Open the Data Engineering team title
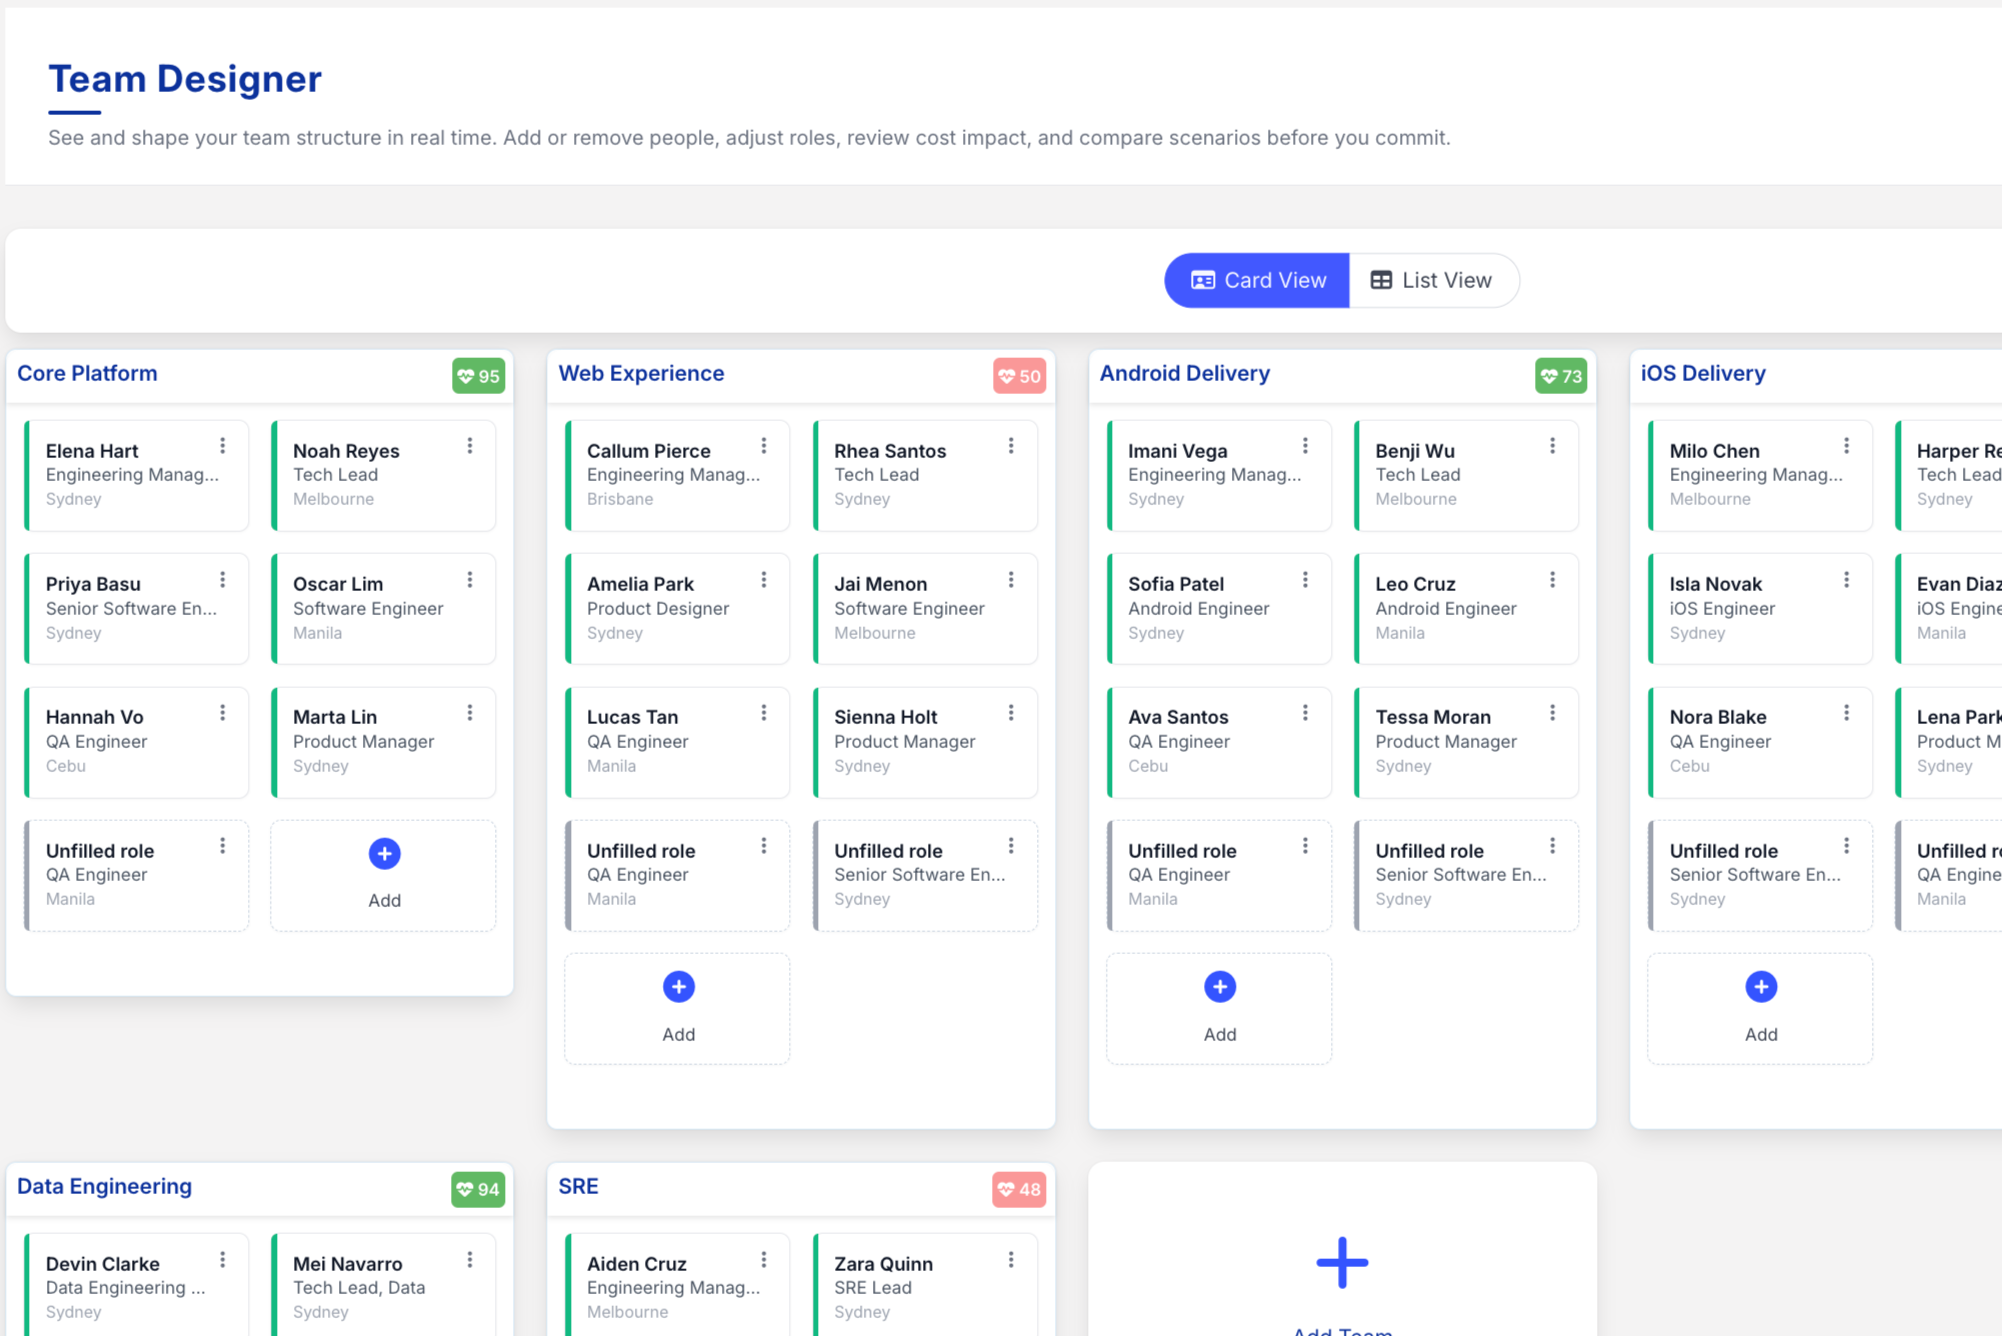2002x1336 pixels. pos(104,1186)
